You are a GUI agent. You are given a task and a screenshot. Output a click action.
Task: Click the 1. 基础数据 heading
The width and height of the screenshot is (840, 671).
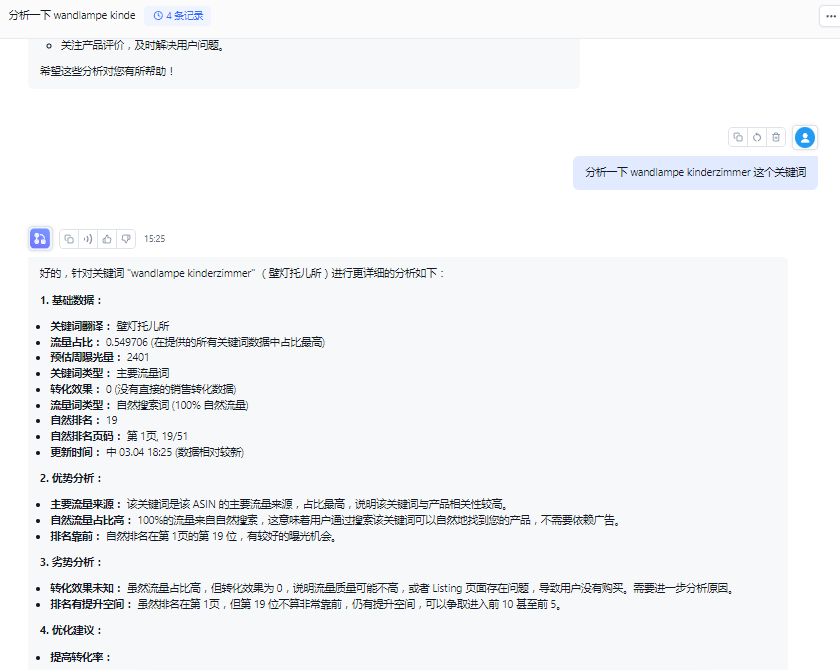(70, 300)
